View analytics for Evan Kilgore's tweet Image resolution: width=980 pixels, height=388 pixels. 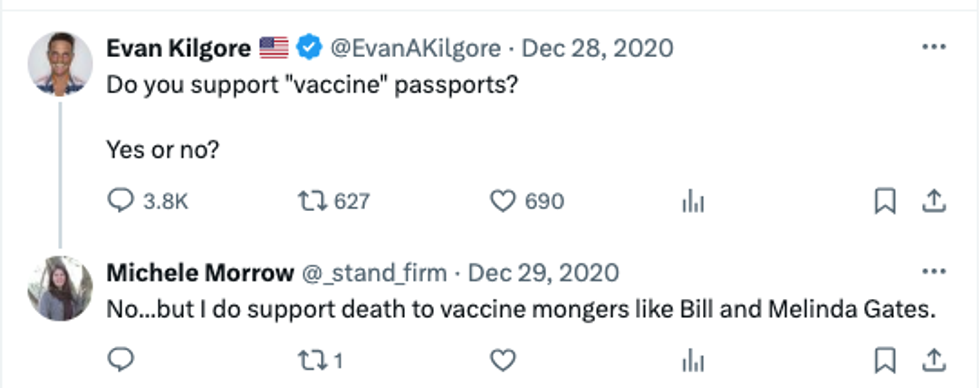tap(694, 202)
